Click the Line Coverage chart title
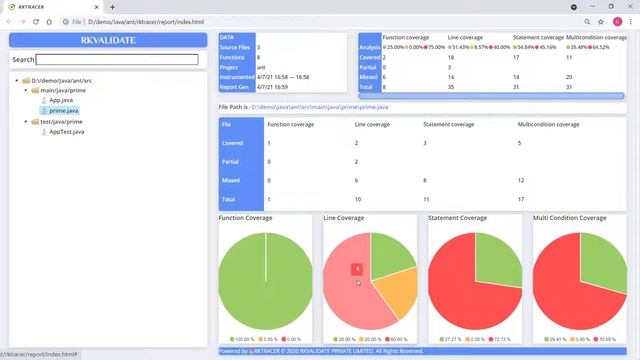The height and width of the screenshot is (360, 640). 344,218
